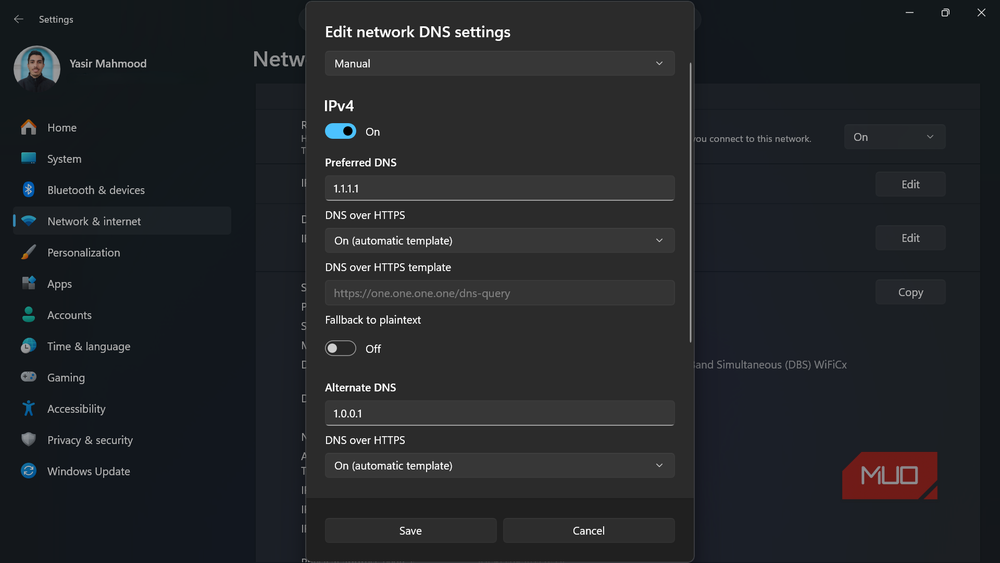Open Windows Update page
The width and height of the screenshot is (1000, 563).
[x=122, y=471]
